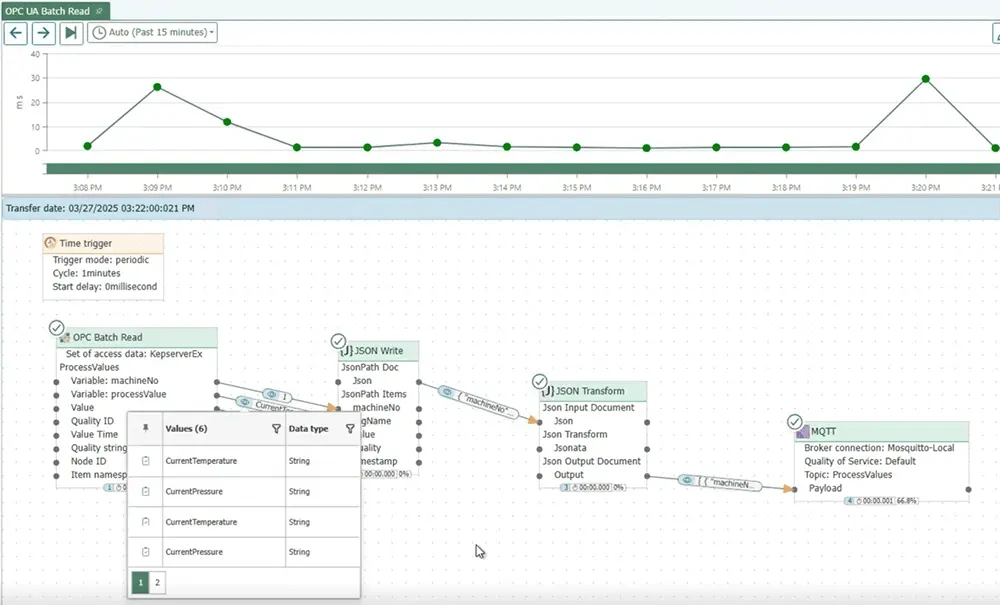Click the check mark status on the OPC Batch Read node
The width and height of the screenshot is (1000, 605).
(56, 328)
